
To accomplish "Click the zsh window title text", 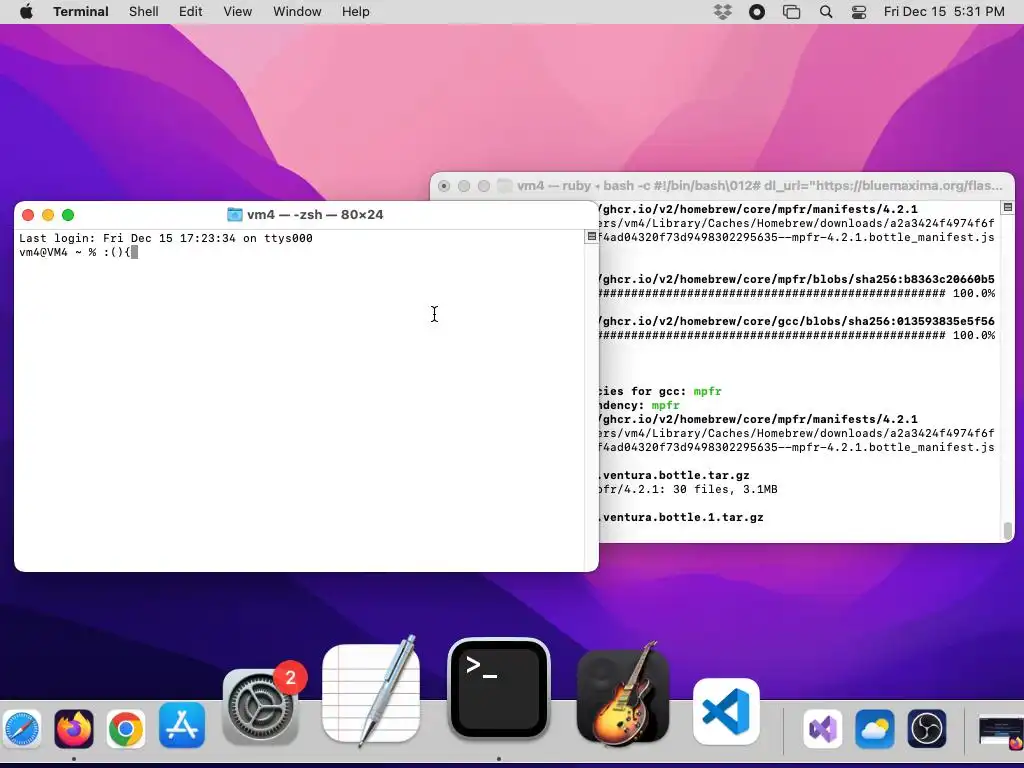I will click(x=315, y=215).
